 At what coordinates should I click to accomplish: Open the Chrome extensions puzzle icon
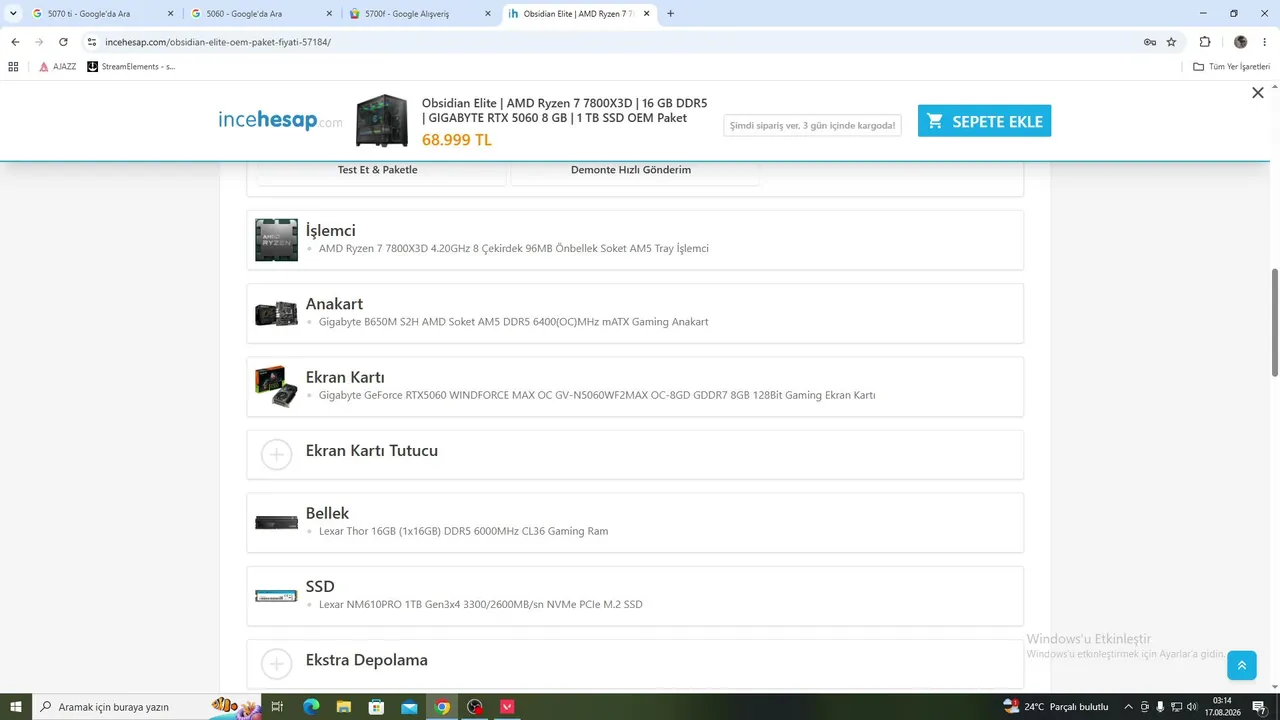point(1205,42)
